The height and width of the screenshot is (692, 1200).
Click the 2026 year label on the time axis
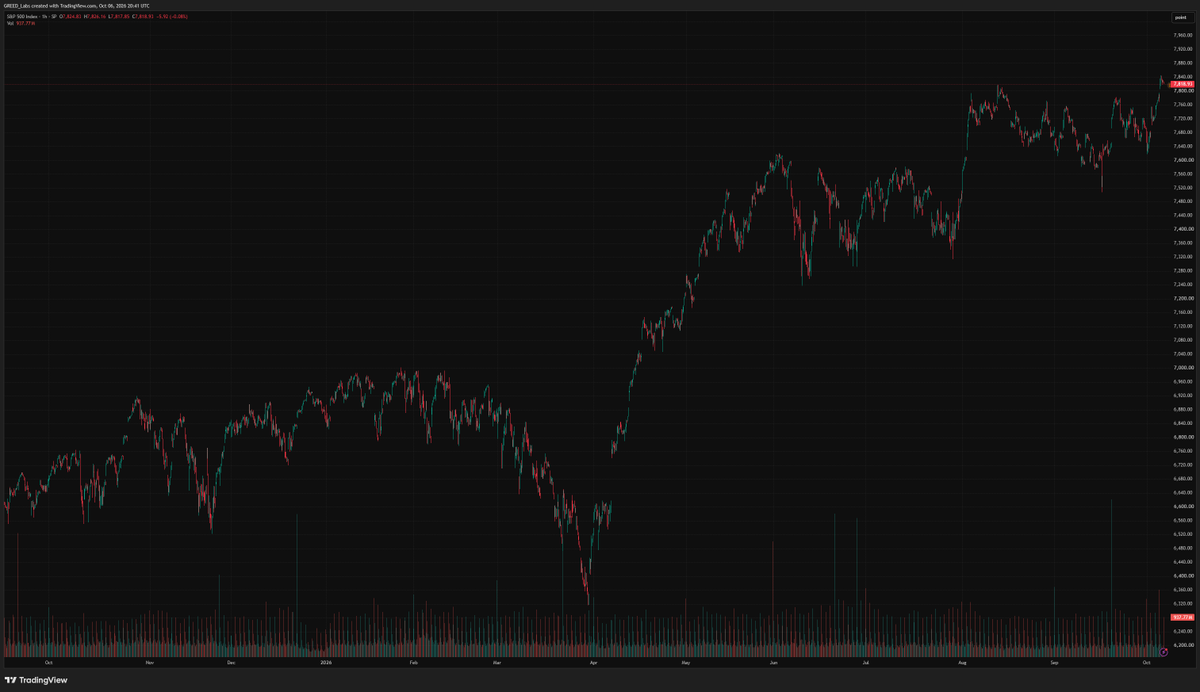[325, 663]
